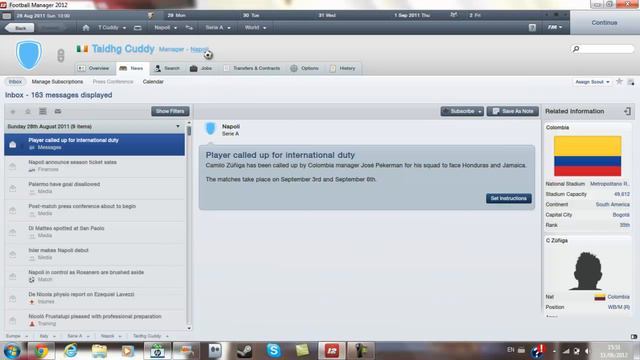The width and height of the screenshot is (640, 360).
Task: Click the Set Instructions button
Action: click(509, 198)
